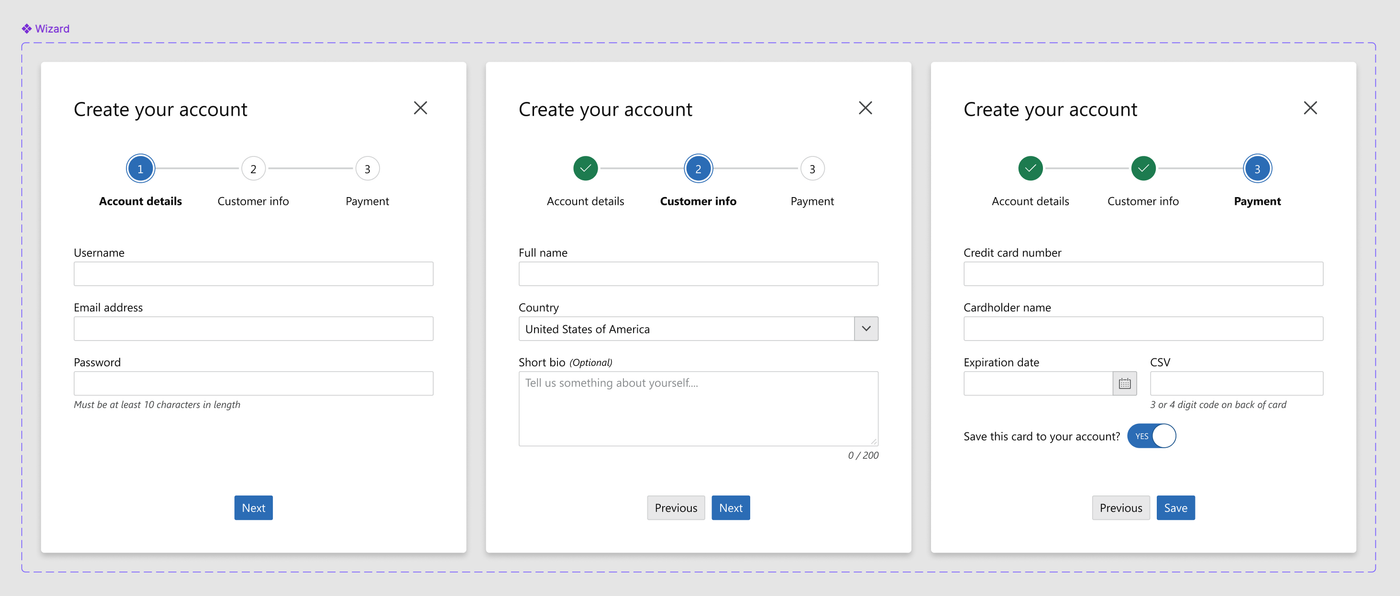Click the blue step 2 circle for Customer info

point(698,169)
